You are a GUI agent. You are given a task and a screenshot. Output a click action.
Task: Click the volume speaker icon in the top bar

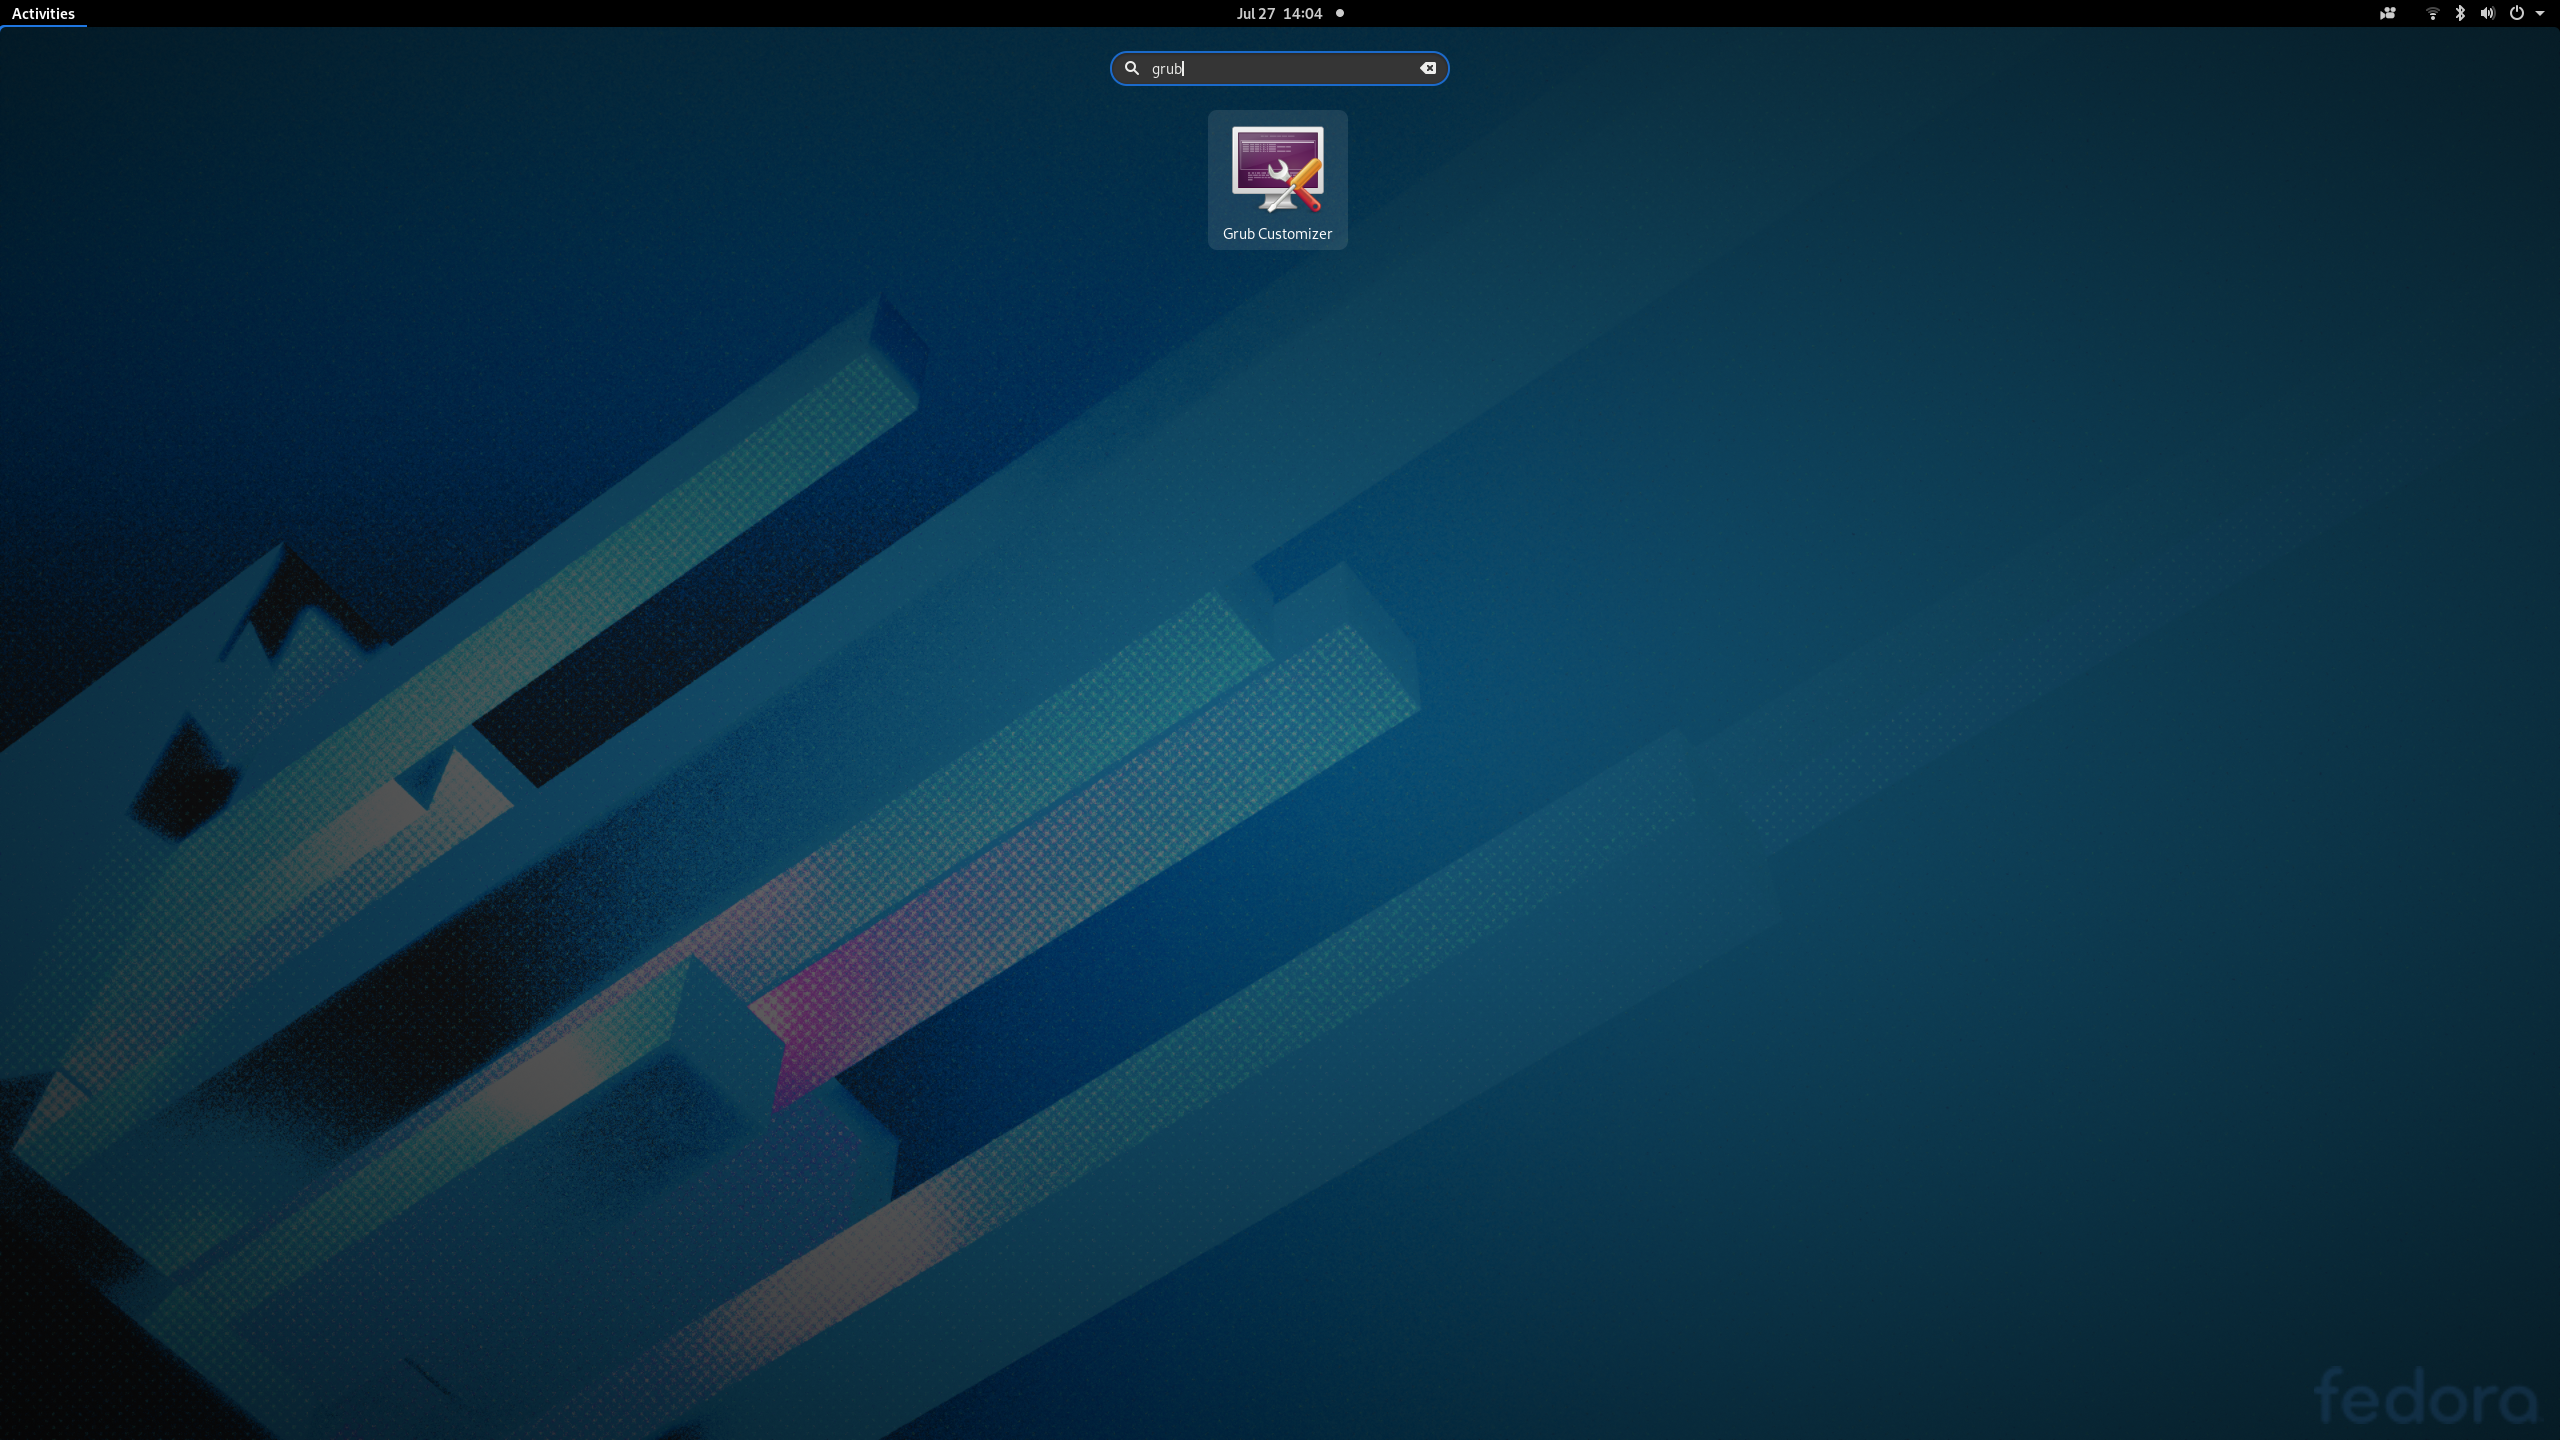pyautogui.click(x=2487, y=13)
